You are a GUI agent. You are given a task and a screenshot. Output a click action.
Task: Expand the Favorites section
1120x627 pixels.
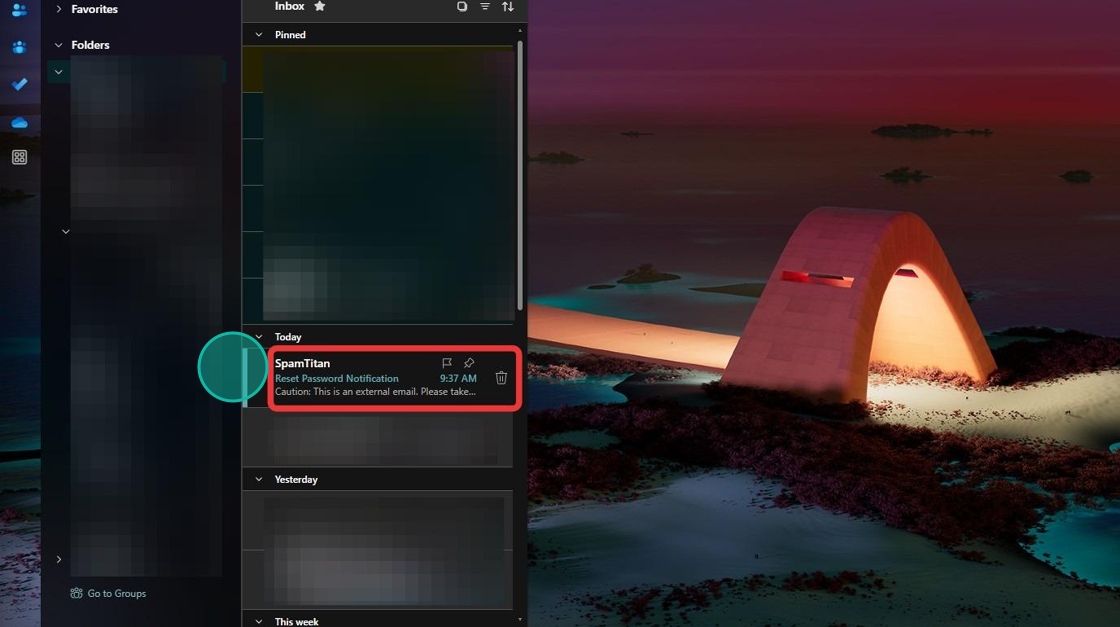coord(59,9)
